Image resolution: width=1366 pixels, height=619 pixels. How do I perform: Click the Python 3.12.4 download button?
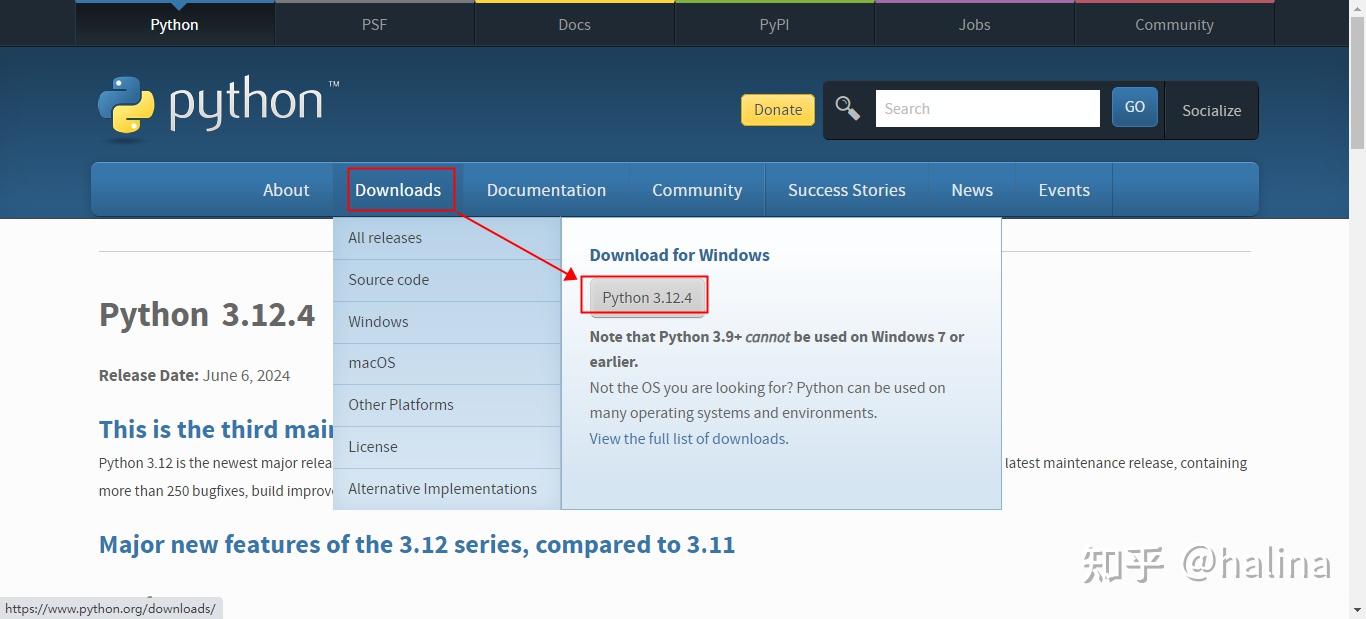(647, 298)
